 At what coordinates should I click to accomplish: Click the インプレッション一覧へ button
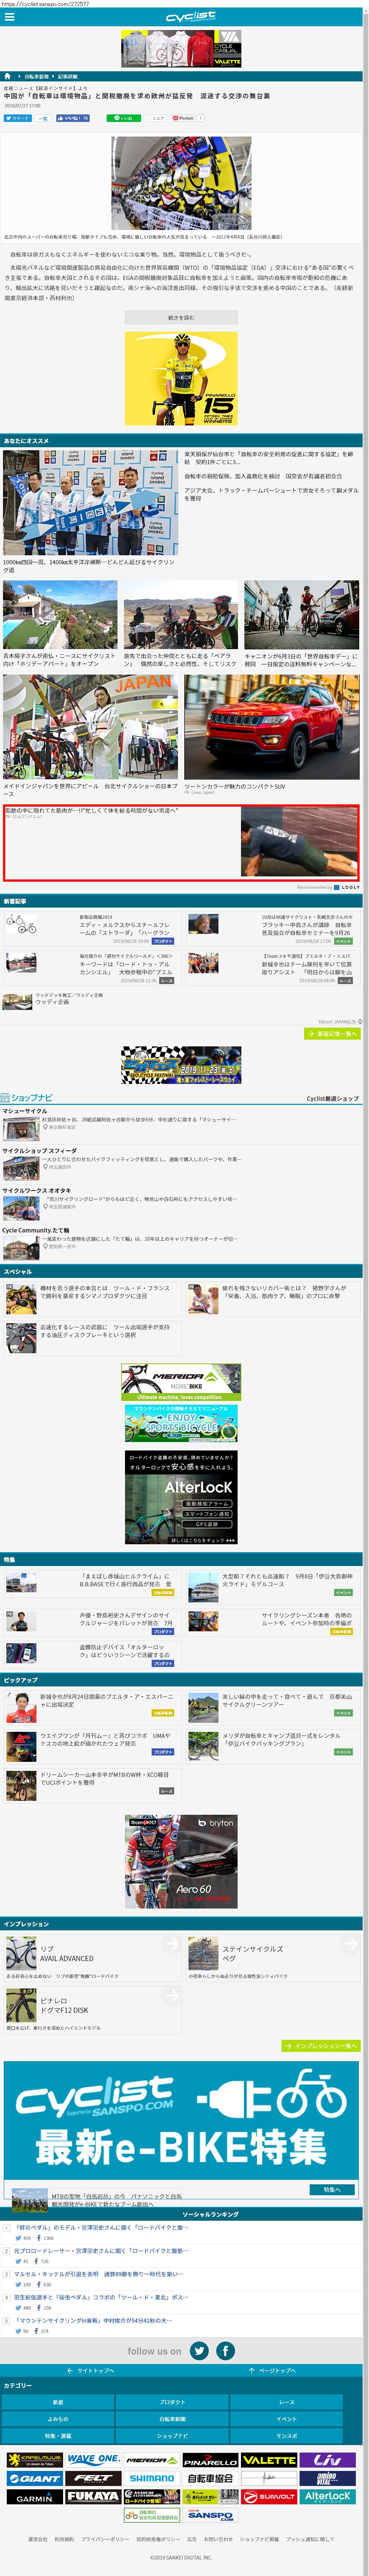click(321, 2046)
